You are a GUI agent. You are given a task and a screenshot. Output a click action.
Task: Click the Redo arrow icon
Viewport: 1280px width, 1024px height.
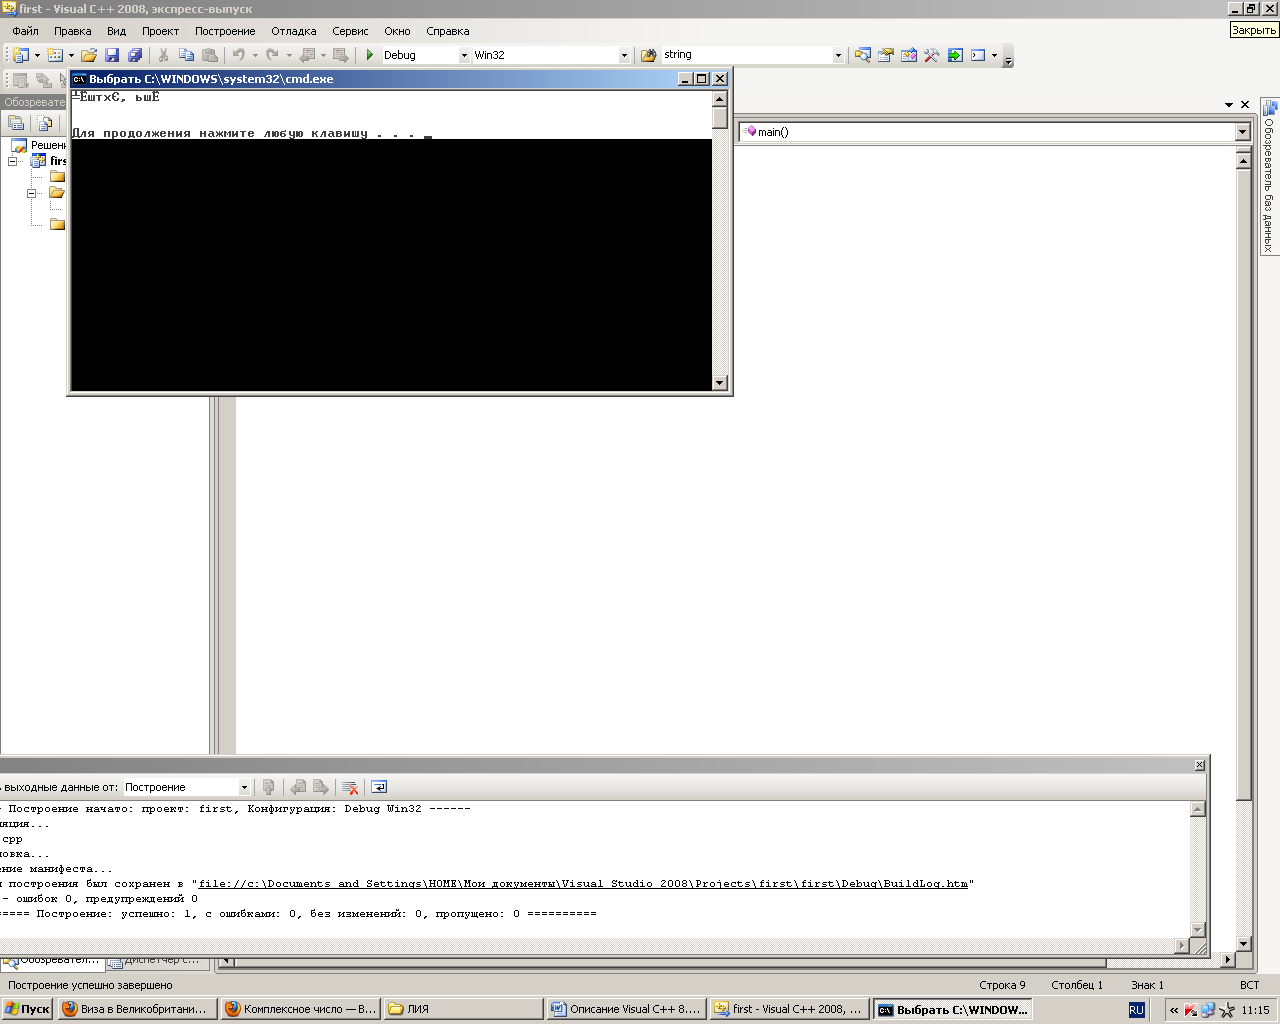[x=272, y=55]
